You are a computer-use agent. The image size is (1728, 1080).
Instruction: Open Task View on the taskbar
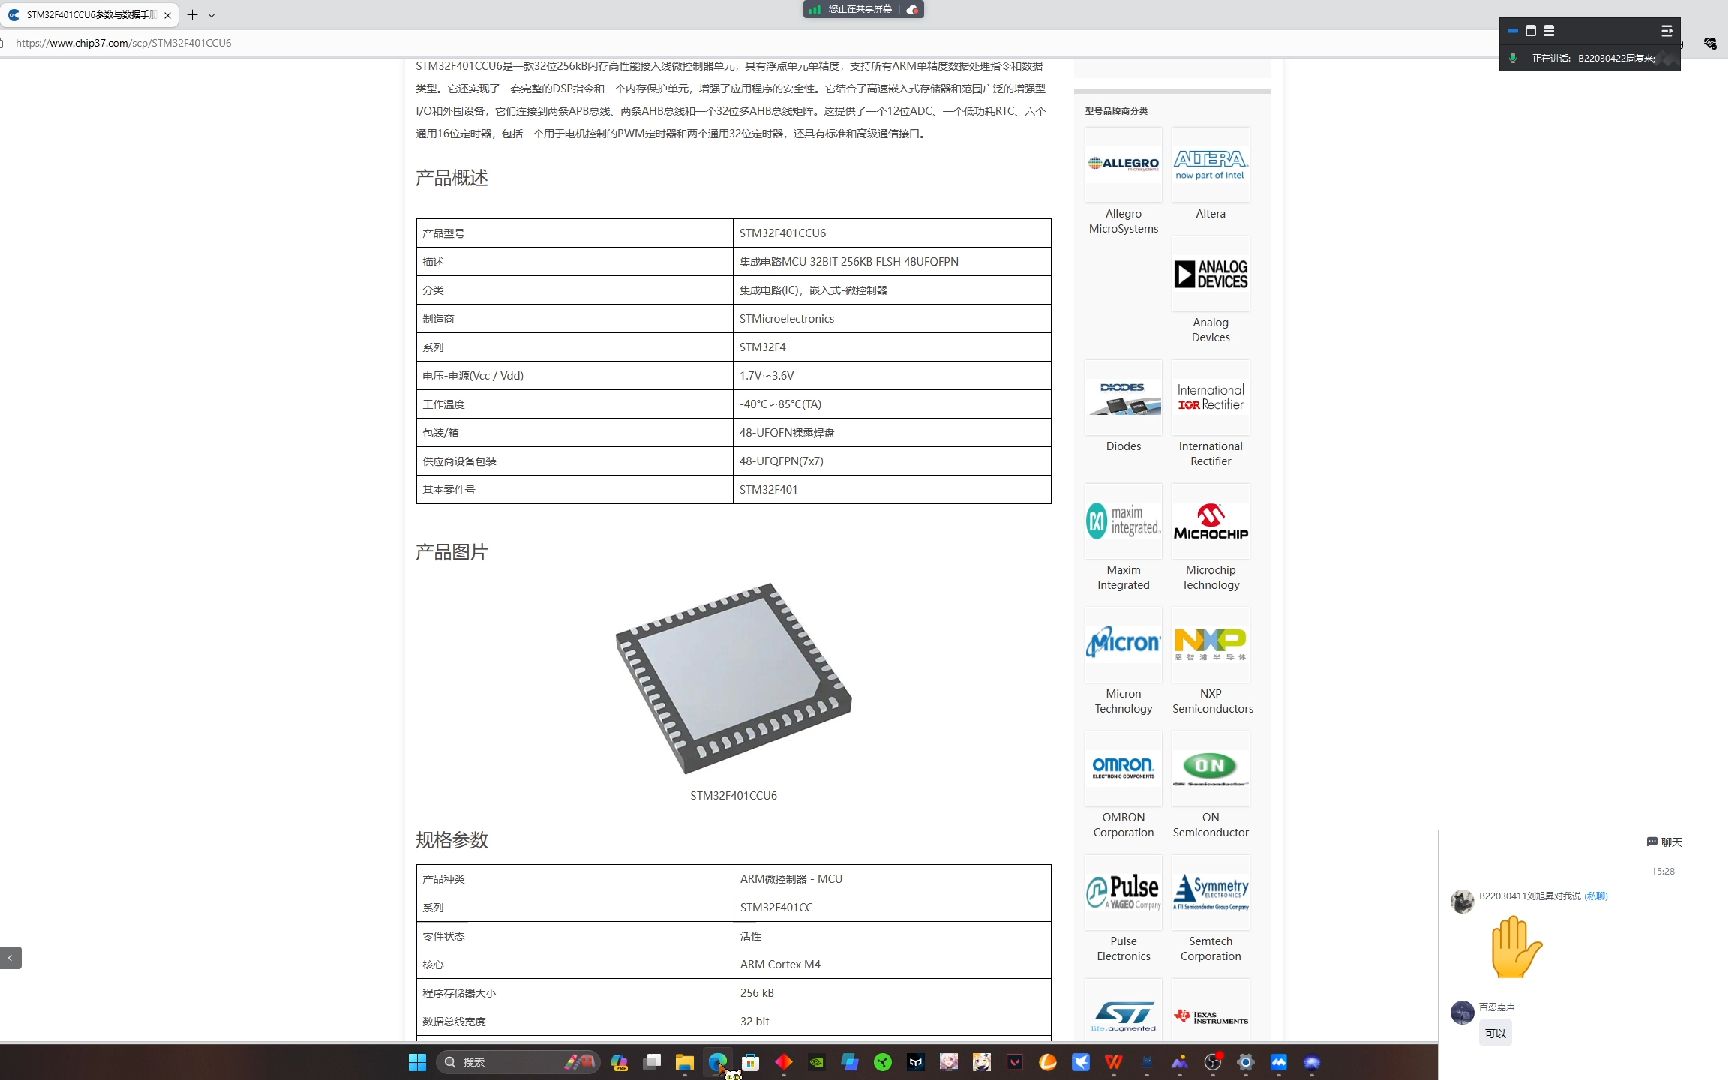(x=652, y=1062)
